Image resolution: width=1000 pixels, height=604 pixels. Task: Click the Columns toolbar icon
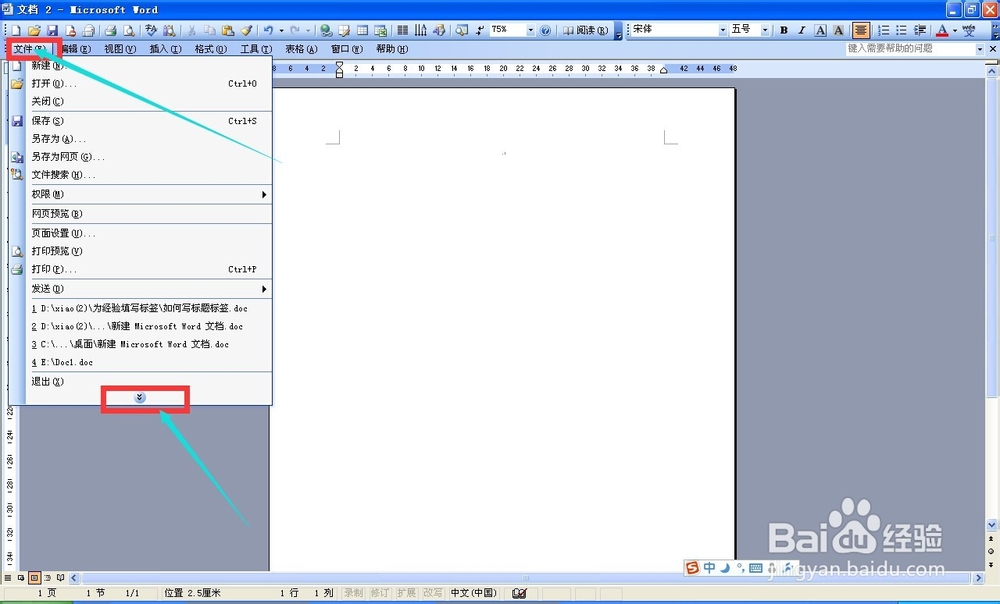pos(403,30)
